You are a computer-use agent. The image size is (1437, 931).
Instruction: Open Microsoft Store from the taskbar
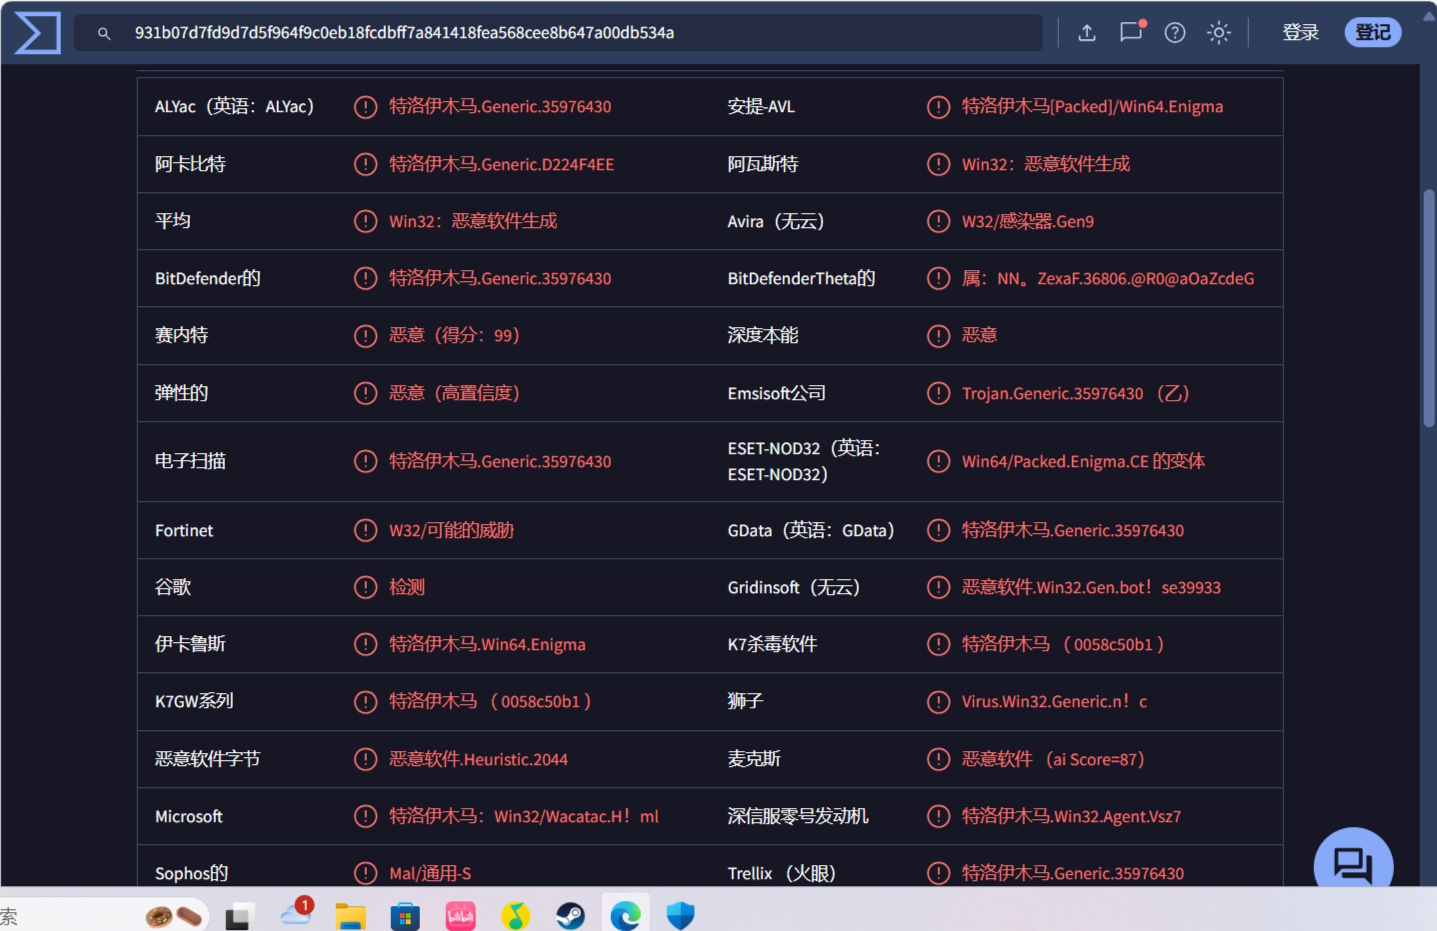pyautogui.click(x=405, y=915)
